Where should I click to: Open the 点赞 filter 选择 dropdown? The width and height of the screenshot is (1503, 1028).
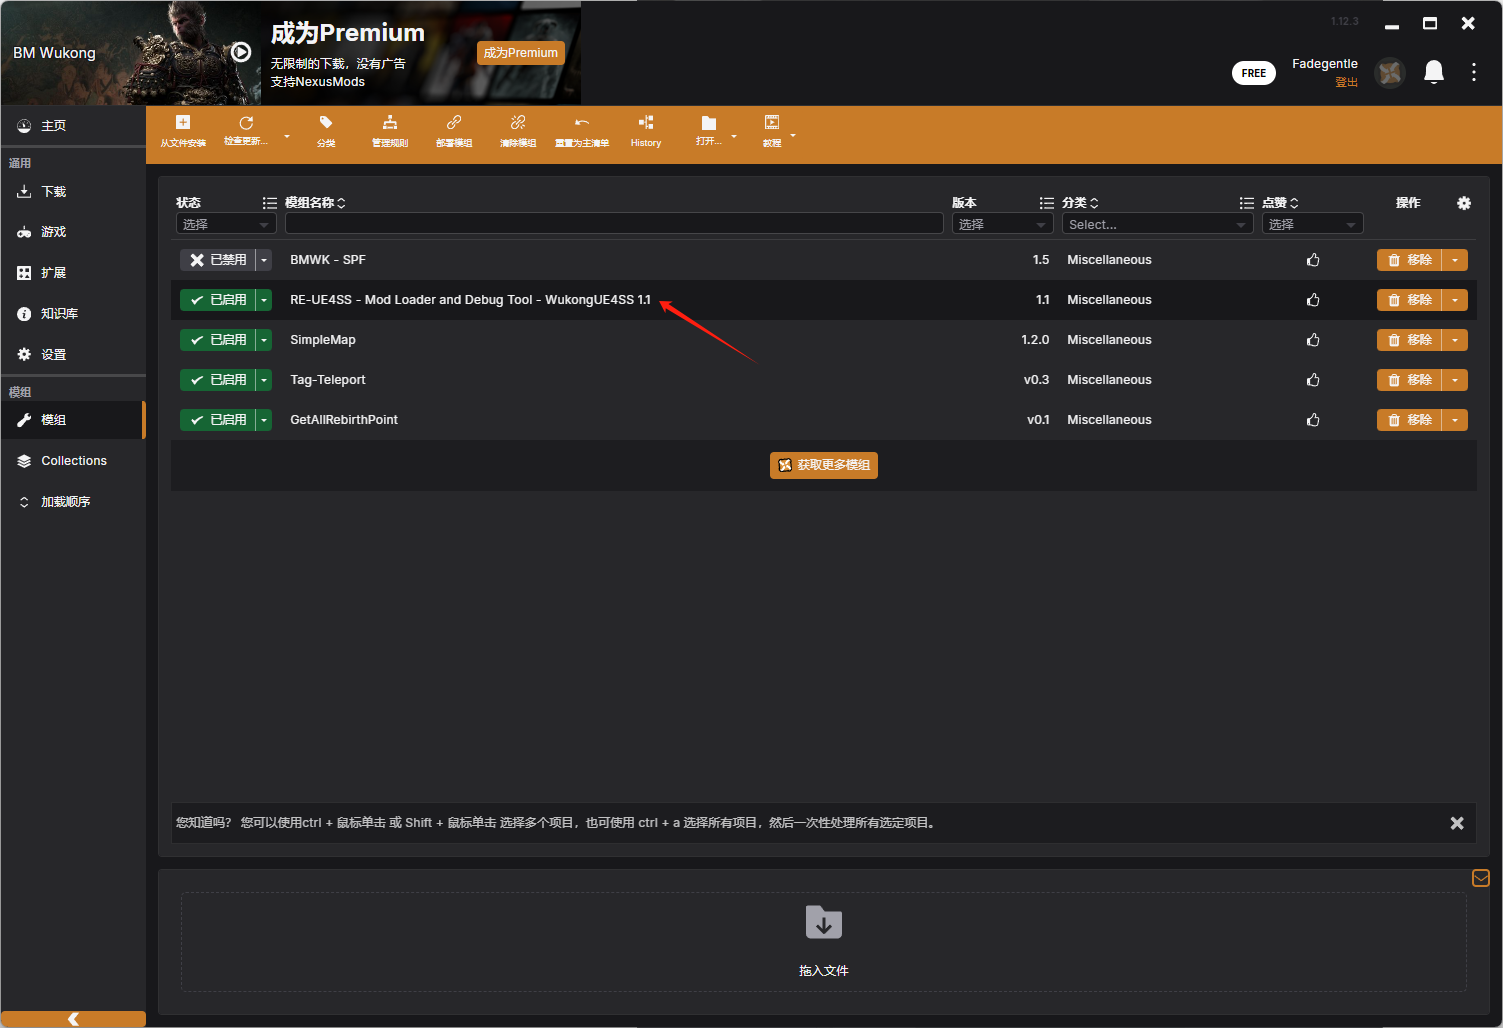[1313, 225]
